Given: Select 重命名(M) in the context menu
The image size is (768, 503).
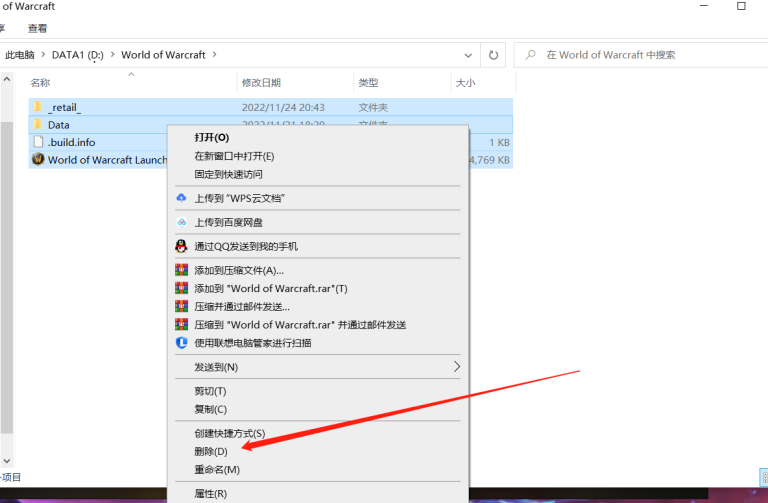Looking at the screenshot, I should [x=216, y=470].
